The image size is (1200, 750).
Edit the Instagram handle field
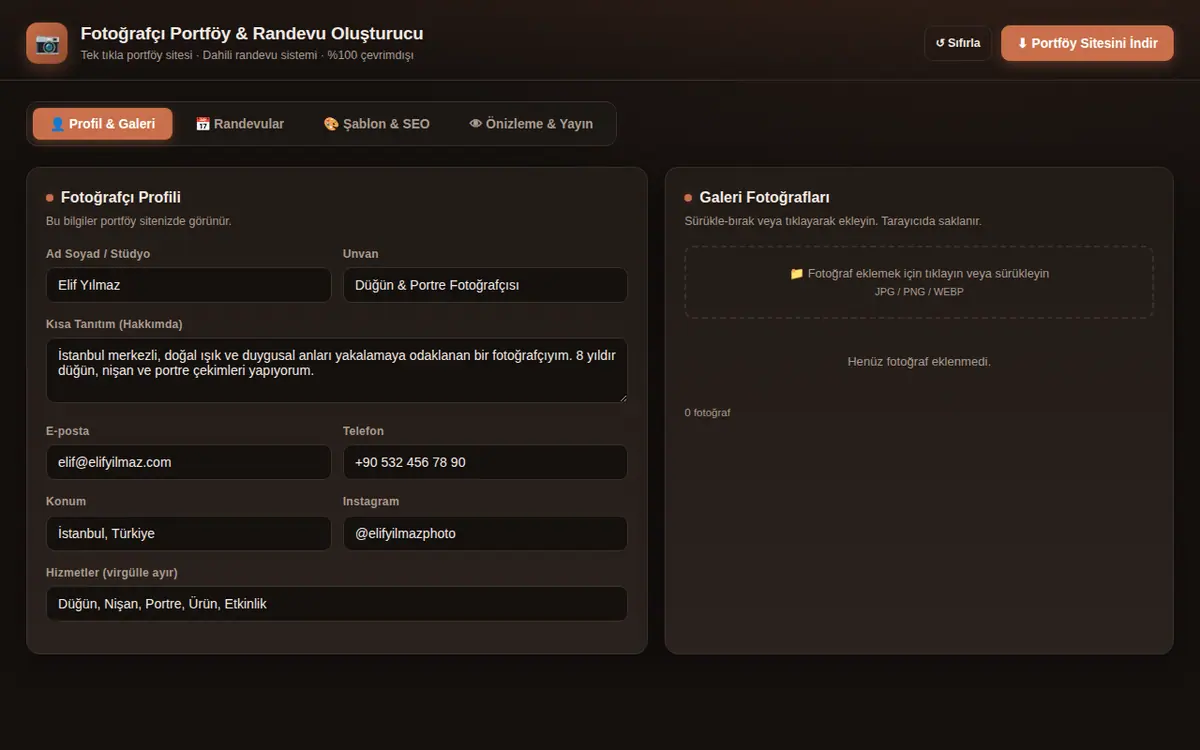point(485,533)
